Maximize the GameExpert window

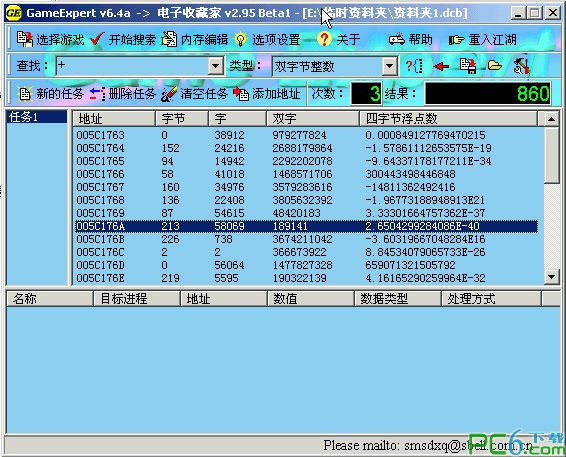pos(535,13)
